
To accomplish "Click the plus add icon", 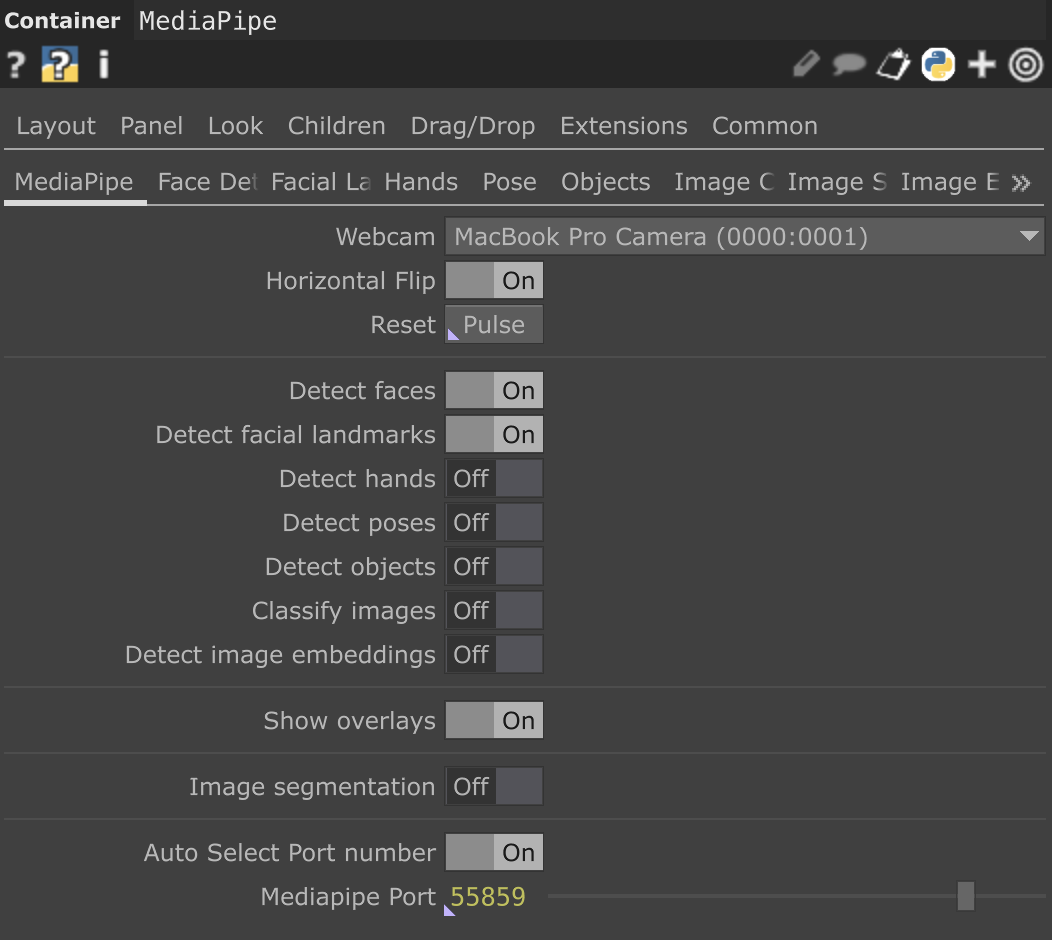I will (x=982, y=65).
